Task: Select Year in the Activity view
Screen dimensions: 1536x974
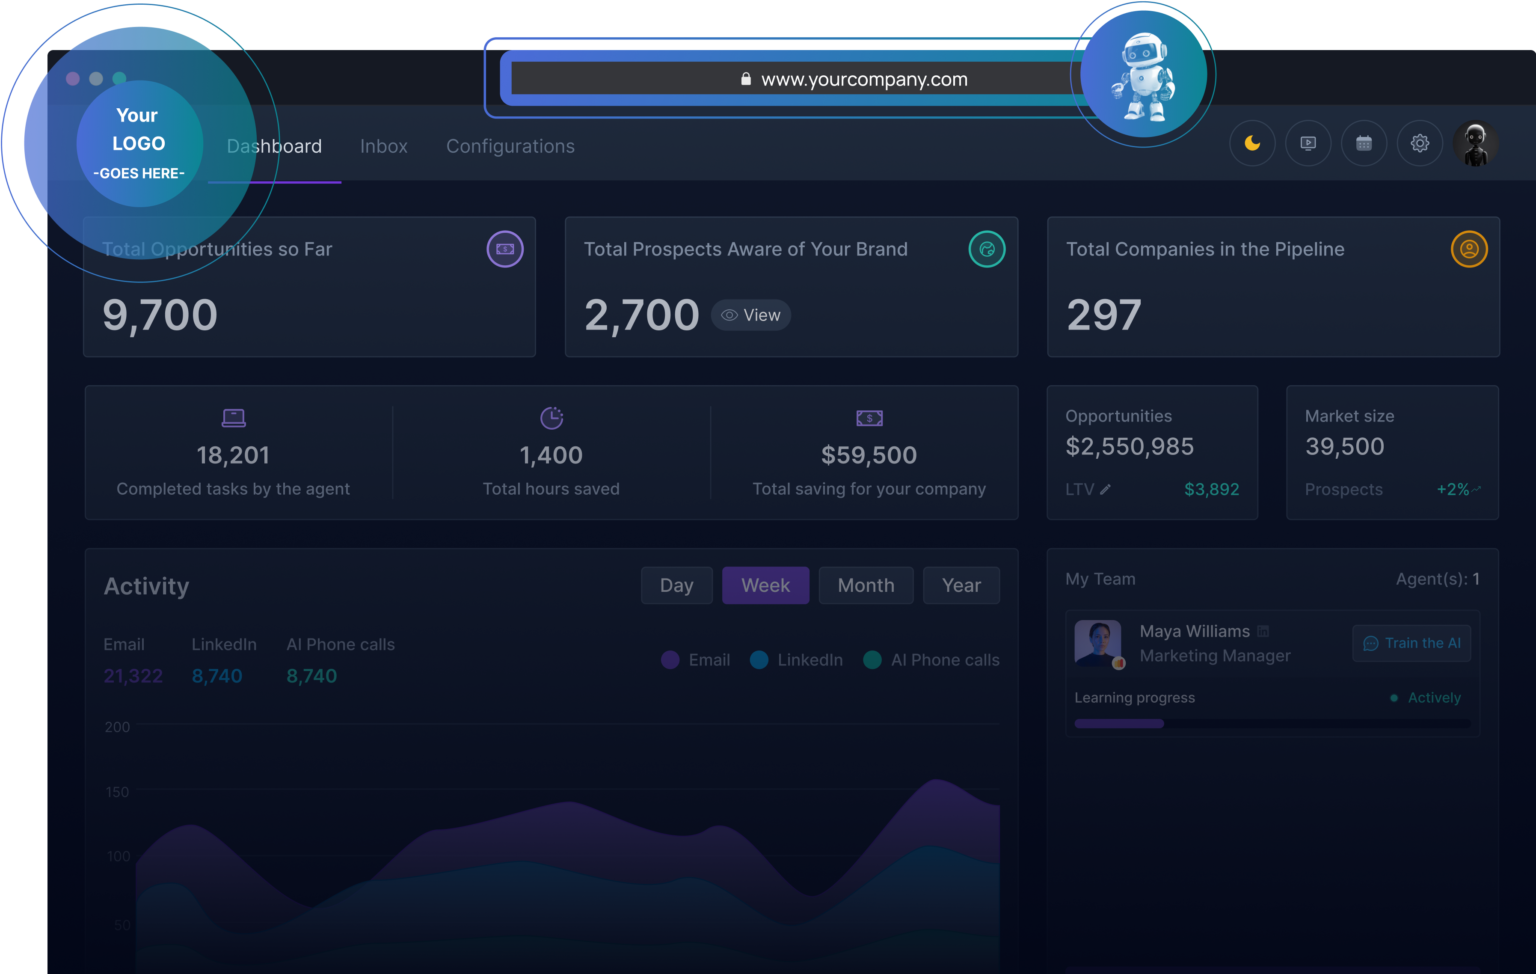Action: (x=961, y=585)
